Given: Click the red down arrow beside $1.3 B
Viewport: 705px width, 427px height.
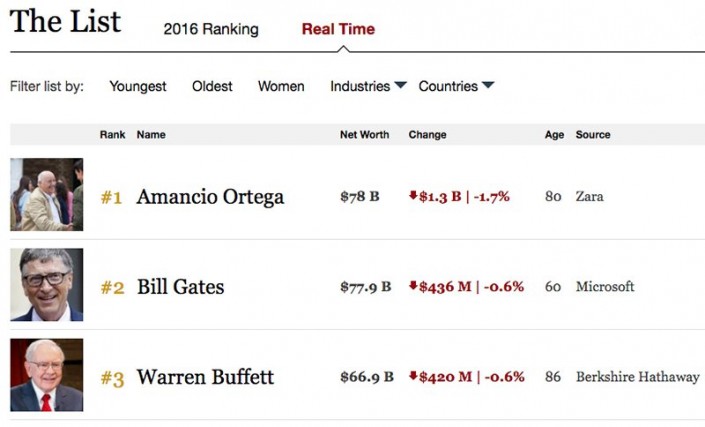Looking at the screenshot, I should coord(412,196).
